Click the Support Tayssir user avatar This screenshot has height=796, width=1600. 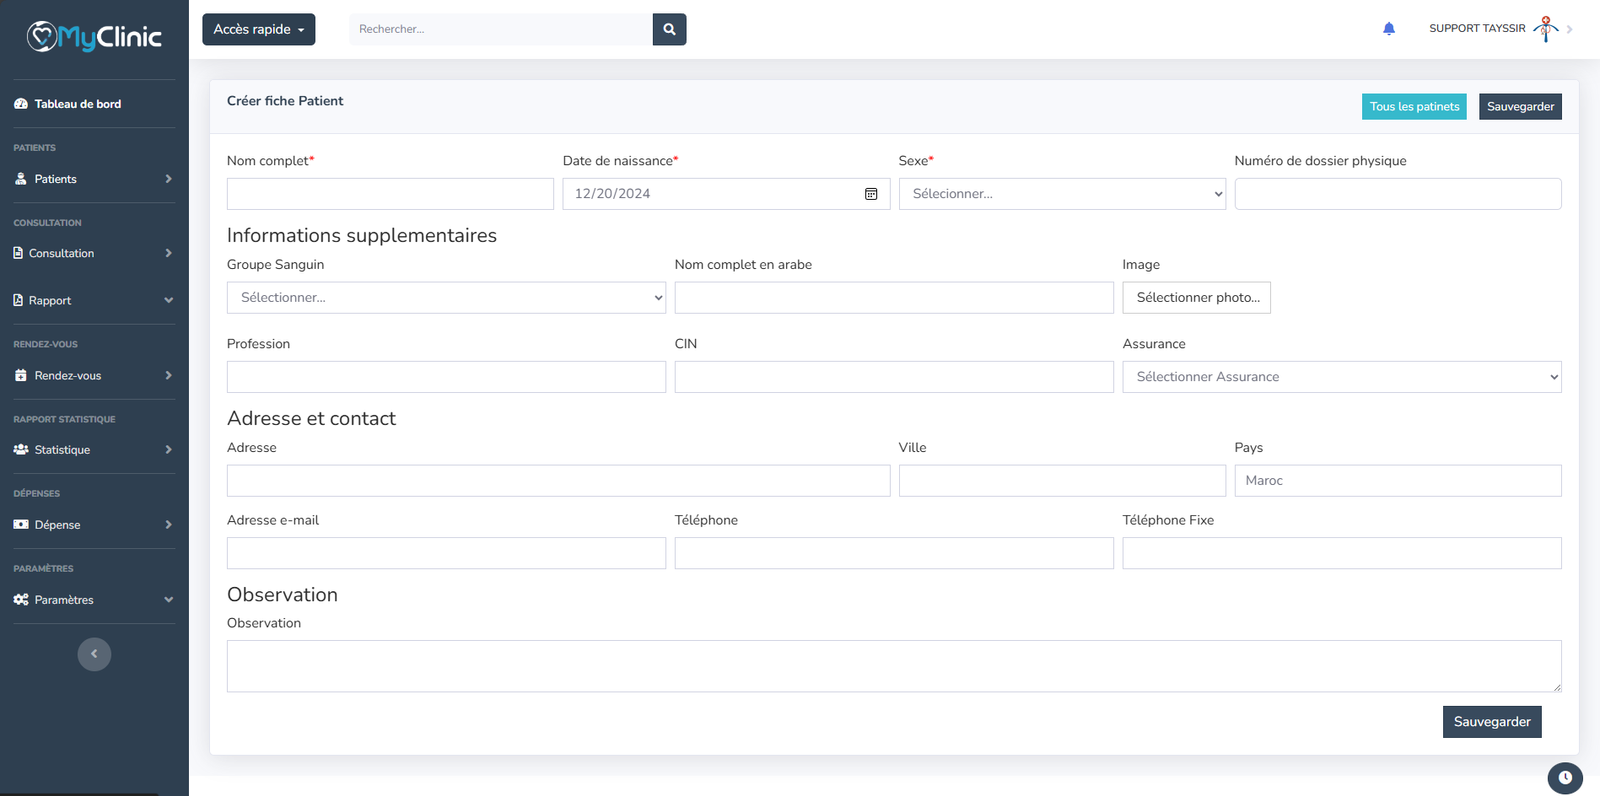tap(1545, 29)
